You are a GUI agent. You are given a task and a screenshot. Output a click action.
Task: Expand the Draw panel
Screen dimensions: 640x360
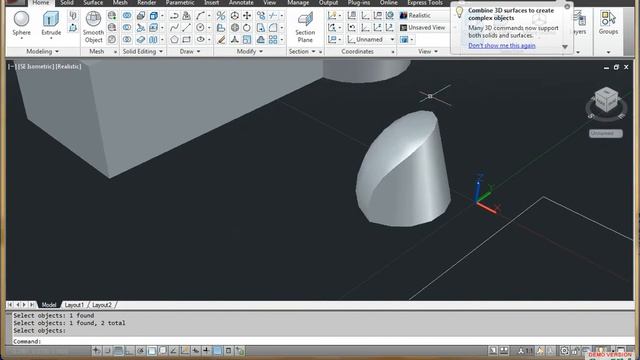(x=190, y=51)
